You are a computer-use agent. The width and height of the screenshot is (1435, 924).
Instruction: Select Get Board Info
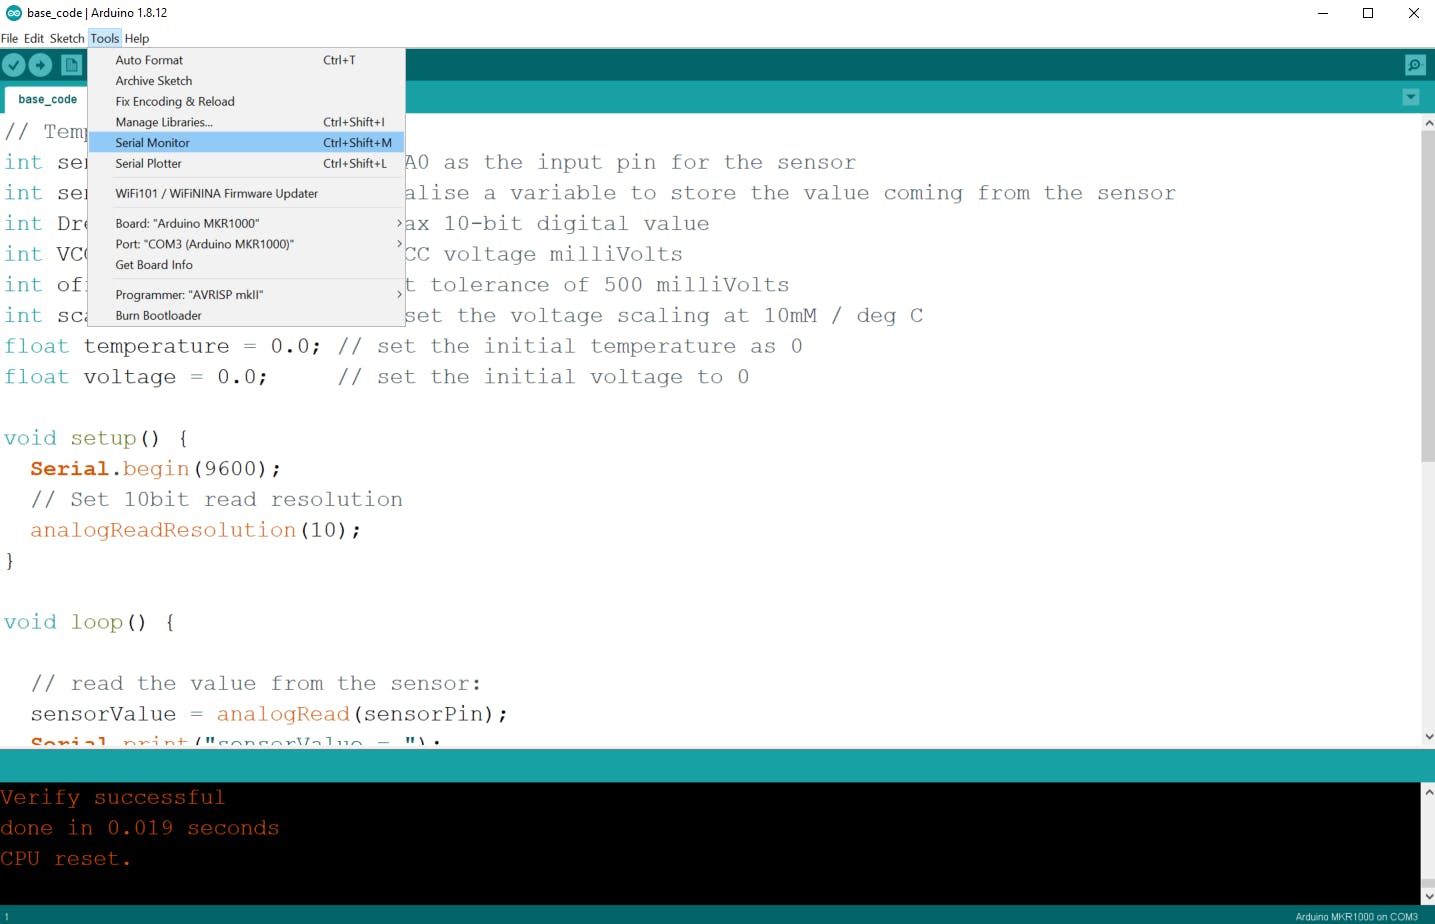[247, 265]
